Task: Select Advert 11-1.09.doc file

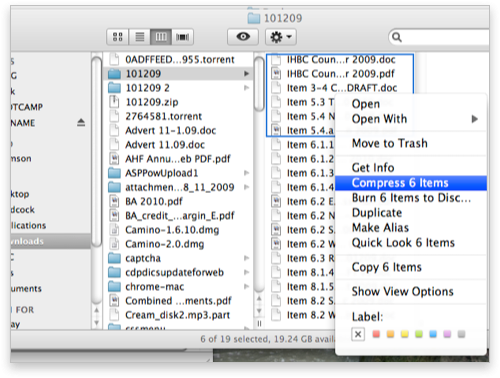Action: point(170,130)
